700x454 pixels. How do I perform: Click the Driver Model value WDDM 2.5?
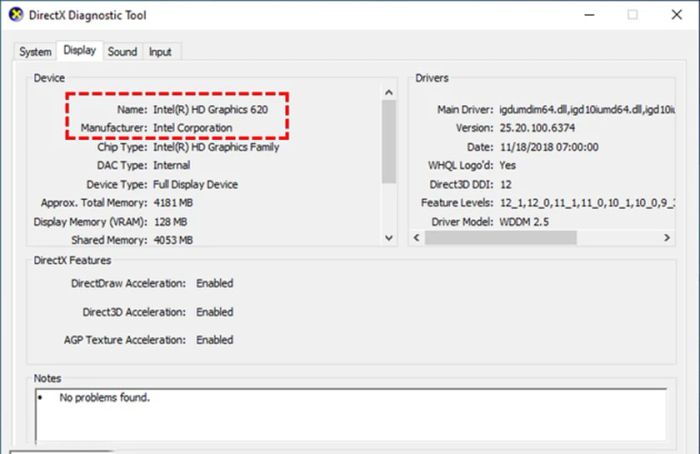click(x=524, y=222)
